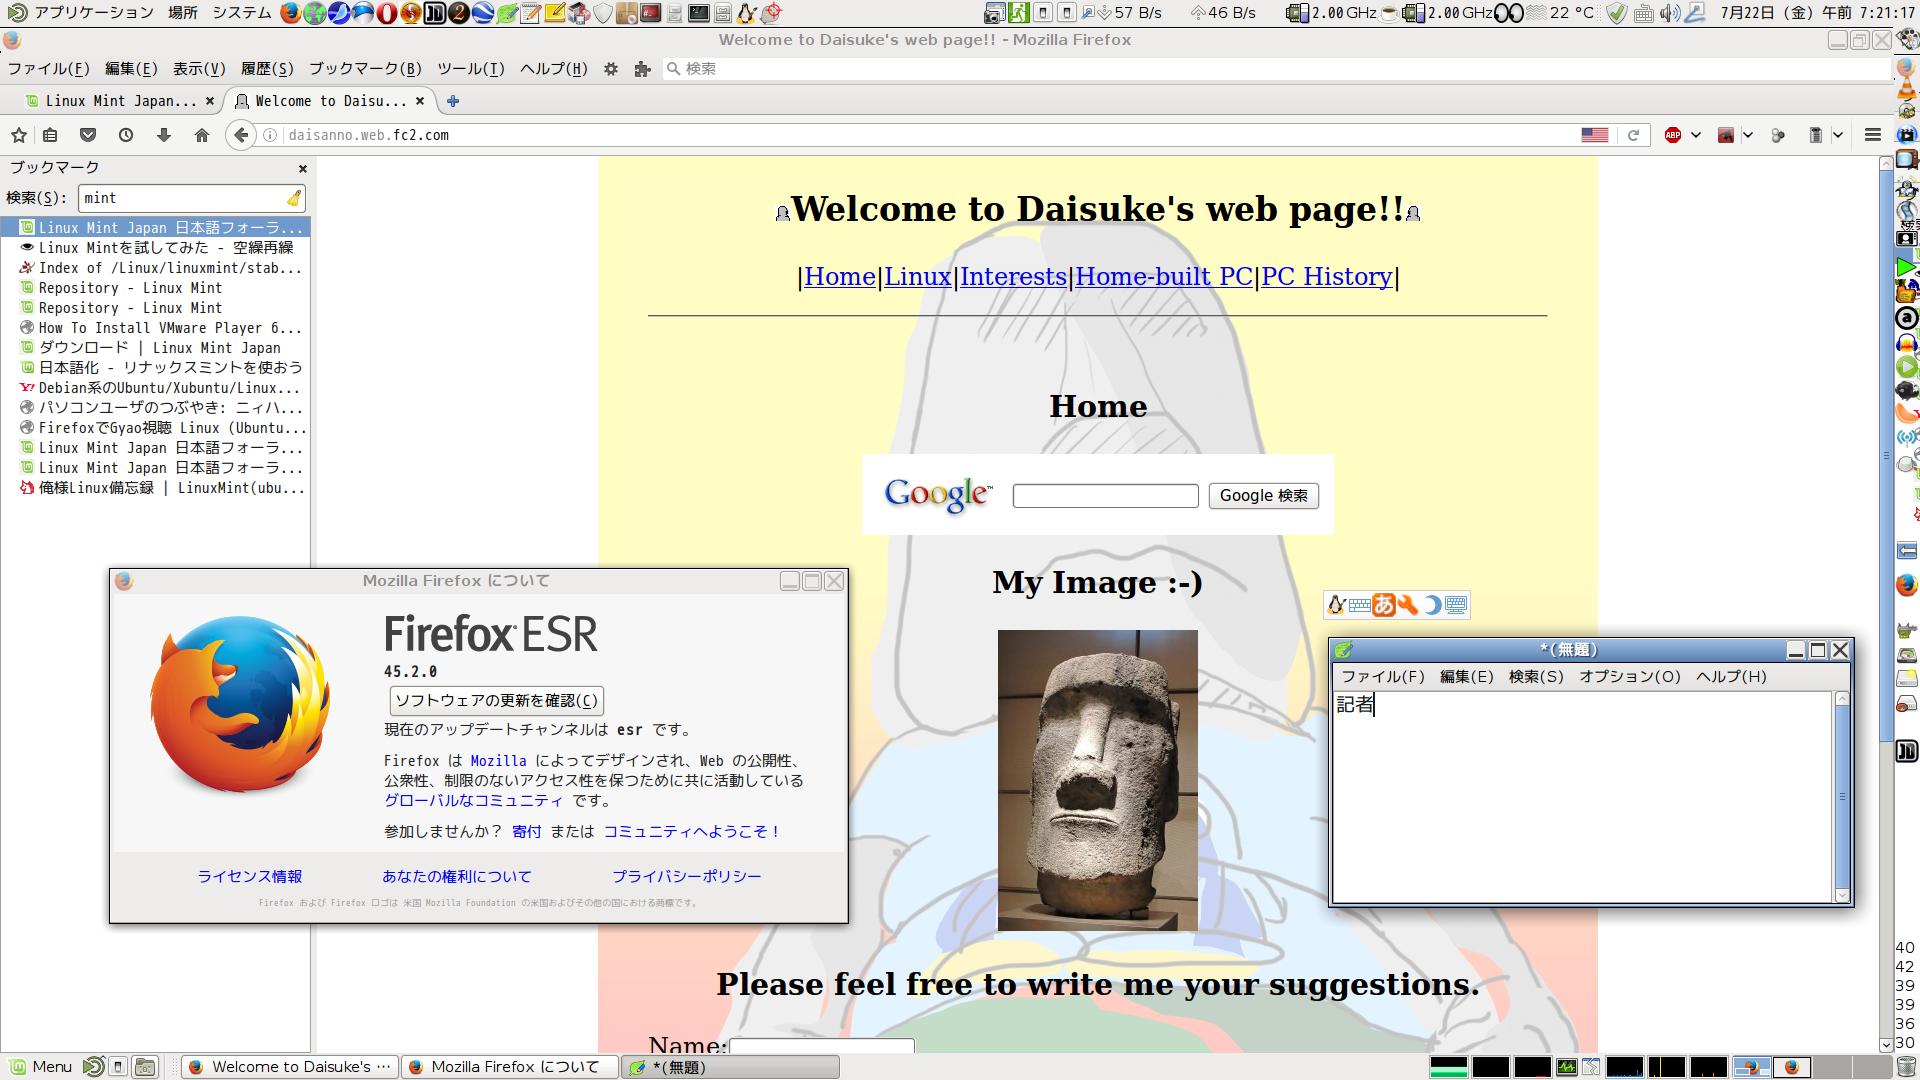Image resolution: width=1920 pixels, height=1080 pixels.
Task: Open the history clock icon in the toolbar
Action: click(126, 135)
